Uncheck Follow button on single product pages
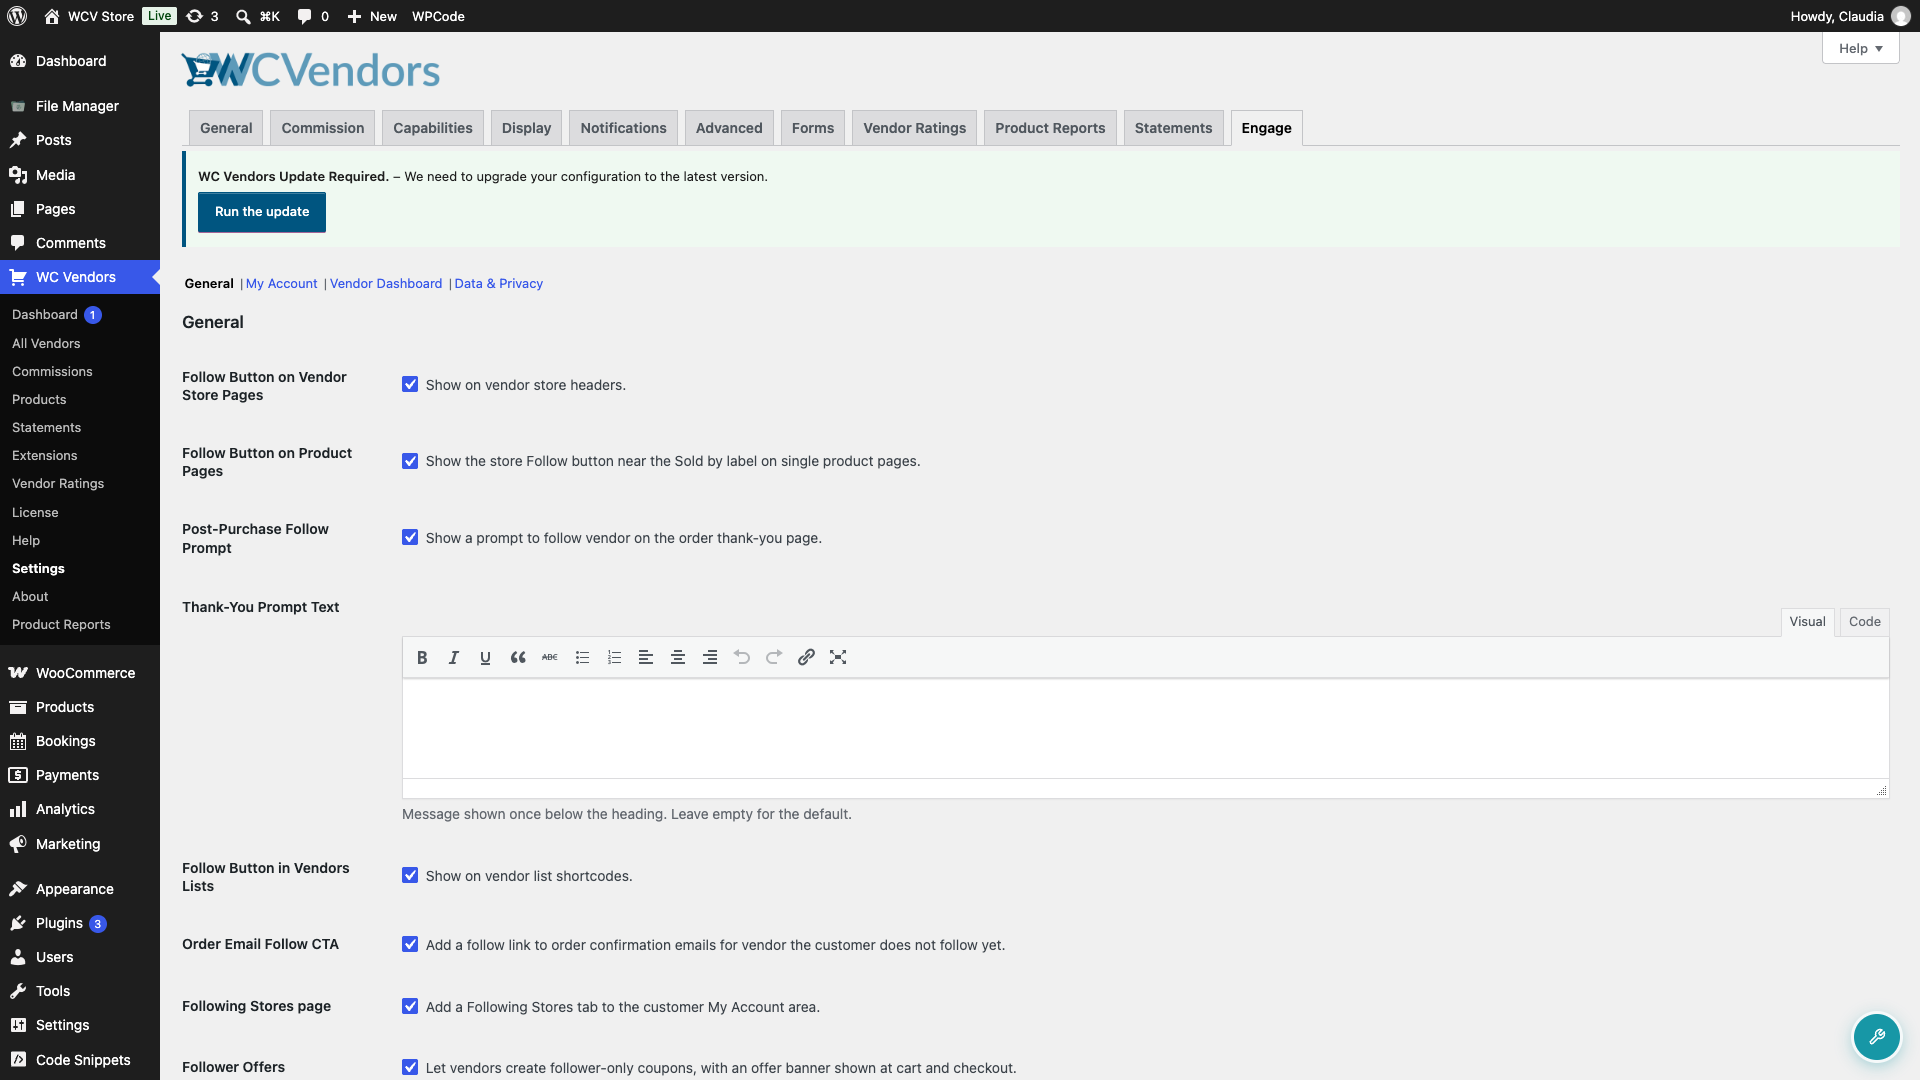The height and width of the screenshot is (1080, 1920). point(410,461)
